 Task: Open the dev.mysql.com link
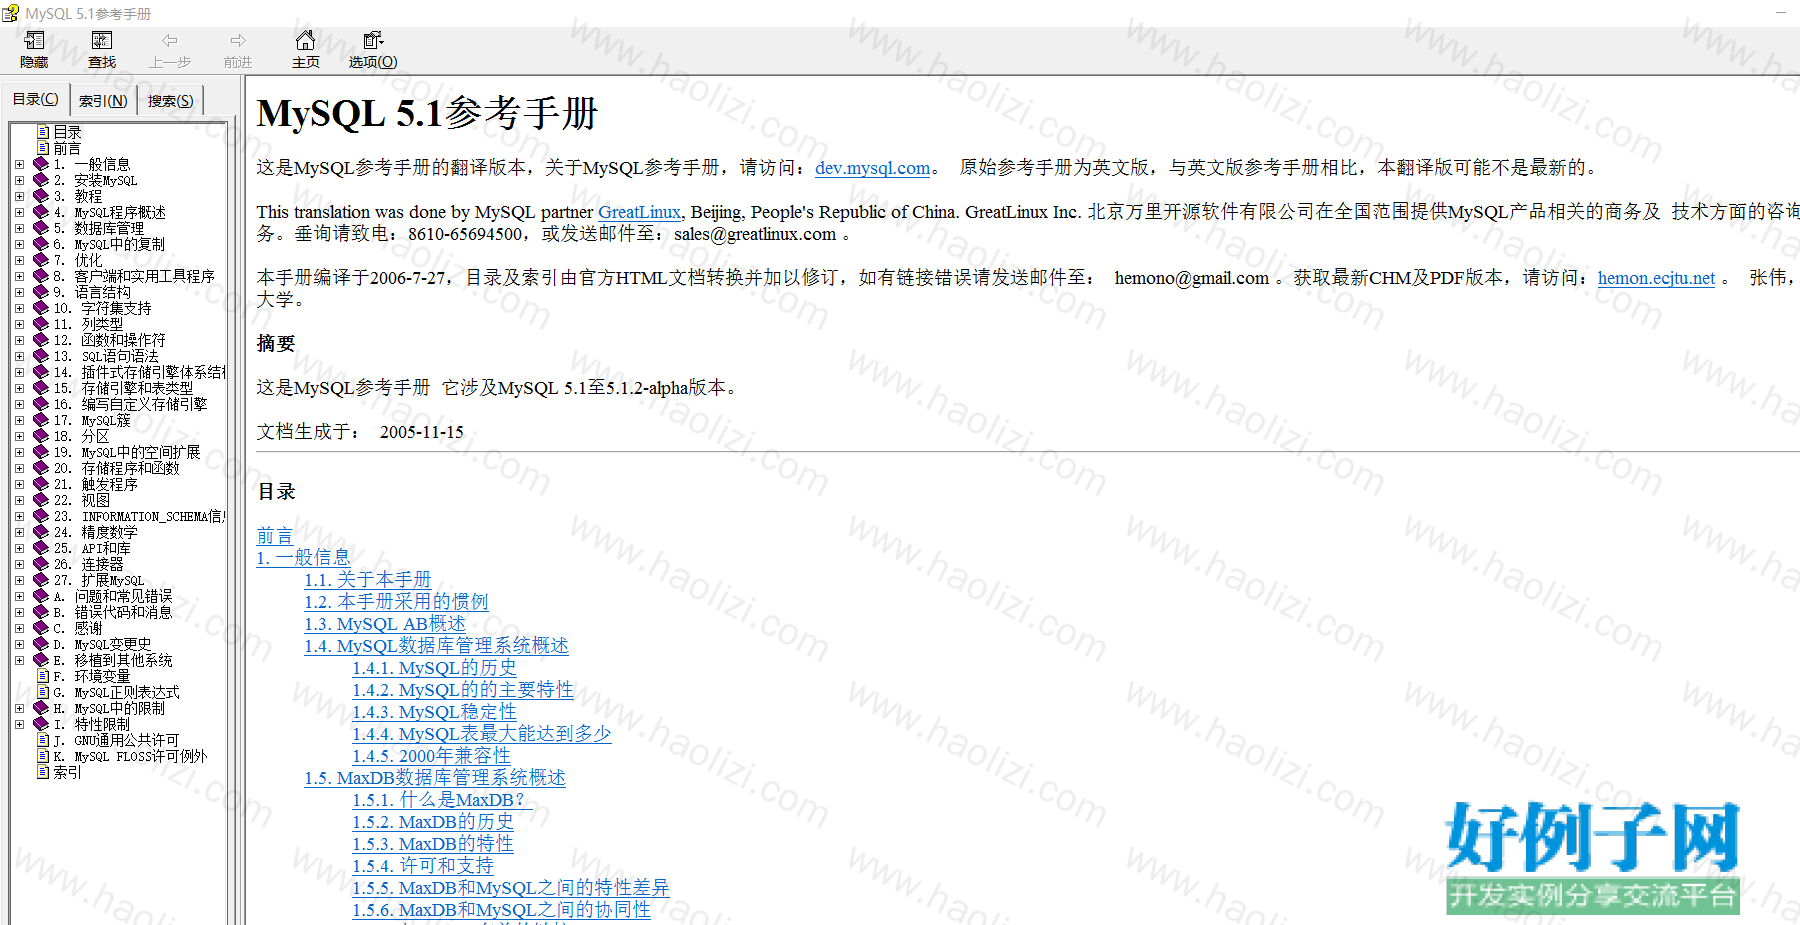click(872, 168)
